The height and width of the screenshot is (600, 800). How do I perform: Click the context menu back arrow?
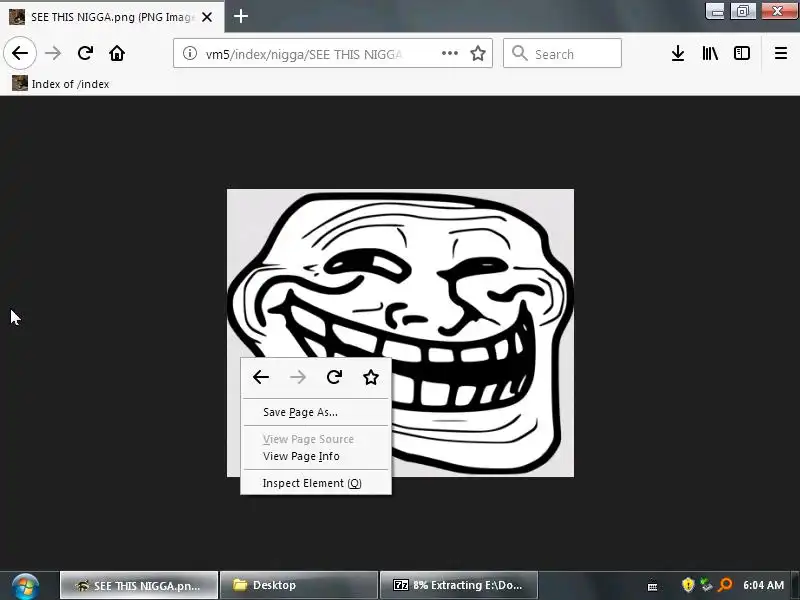pyautogui.click(x=261, y=377)
